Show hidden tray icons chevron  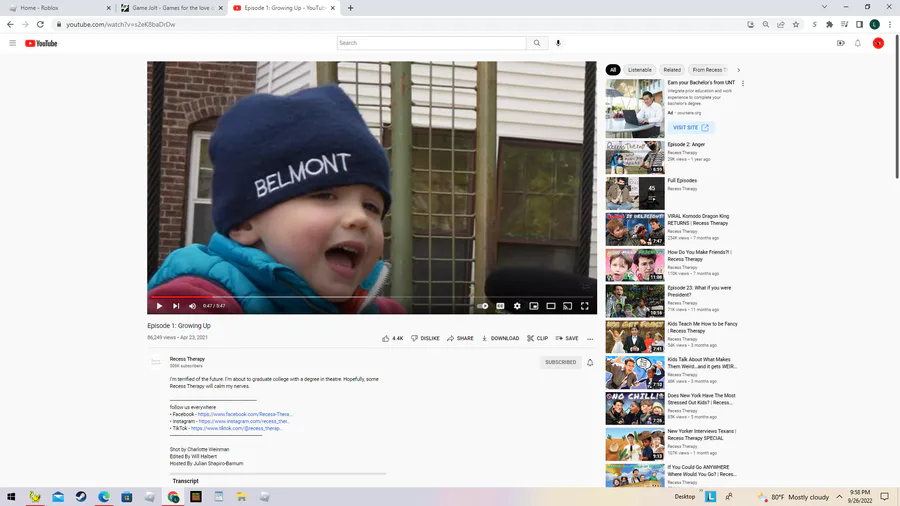pos(839,497)
